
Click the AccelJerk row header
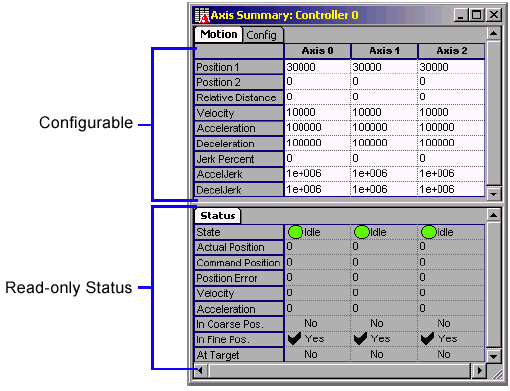239,174
